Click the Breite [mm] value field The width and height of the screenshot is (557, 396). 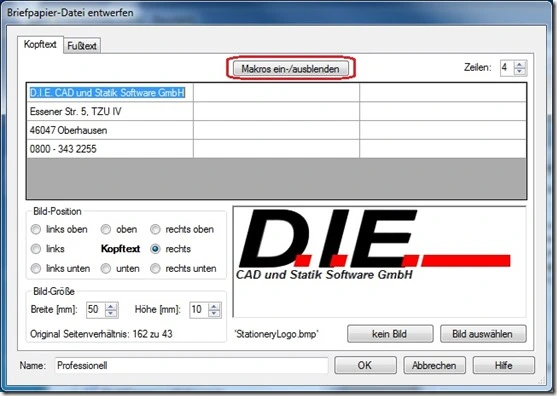pos(96,309)
